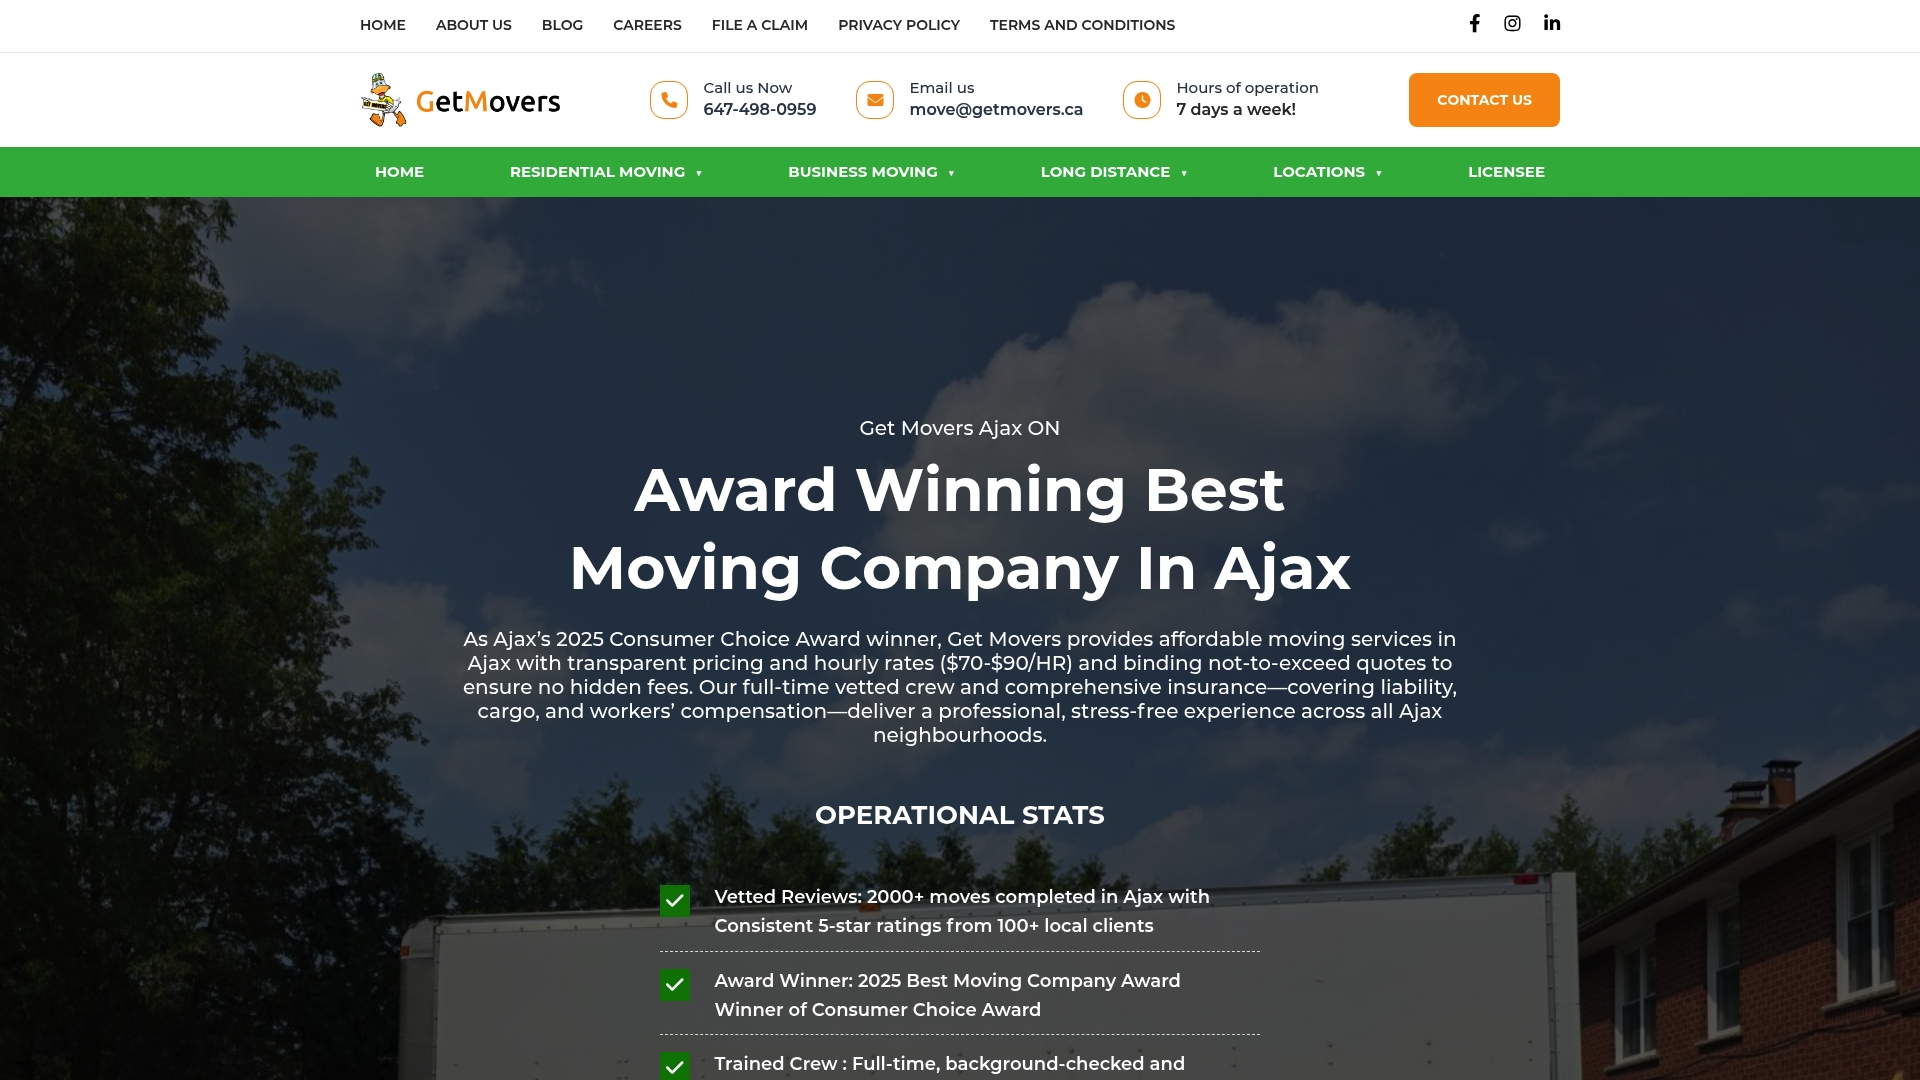This screenshot has width=1920, height=1080.
Task: Open the Careers link
Action: (x=647, y=25)
